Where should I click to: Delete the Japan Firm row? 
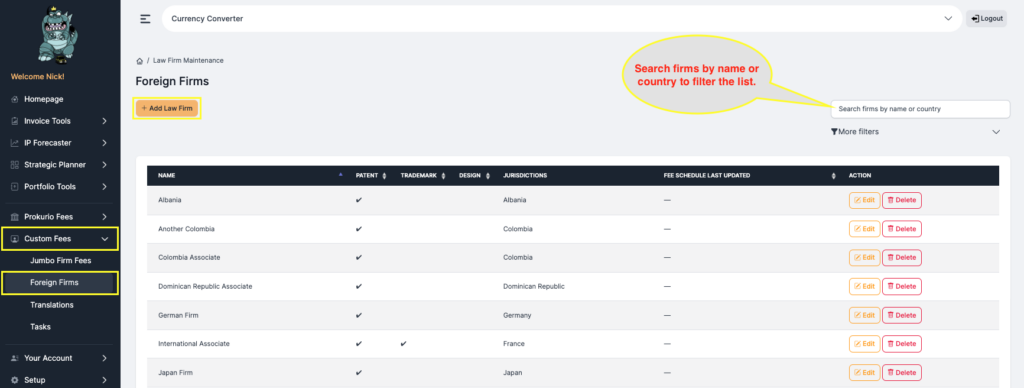(x=902, y=372)
